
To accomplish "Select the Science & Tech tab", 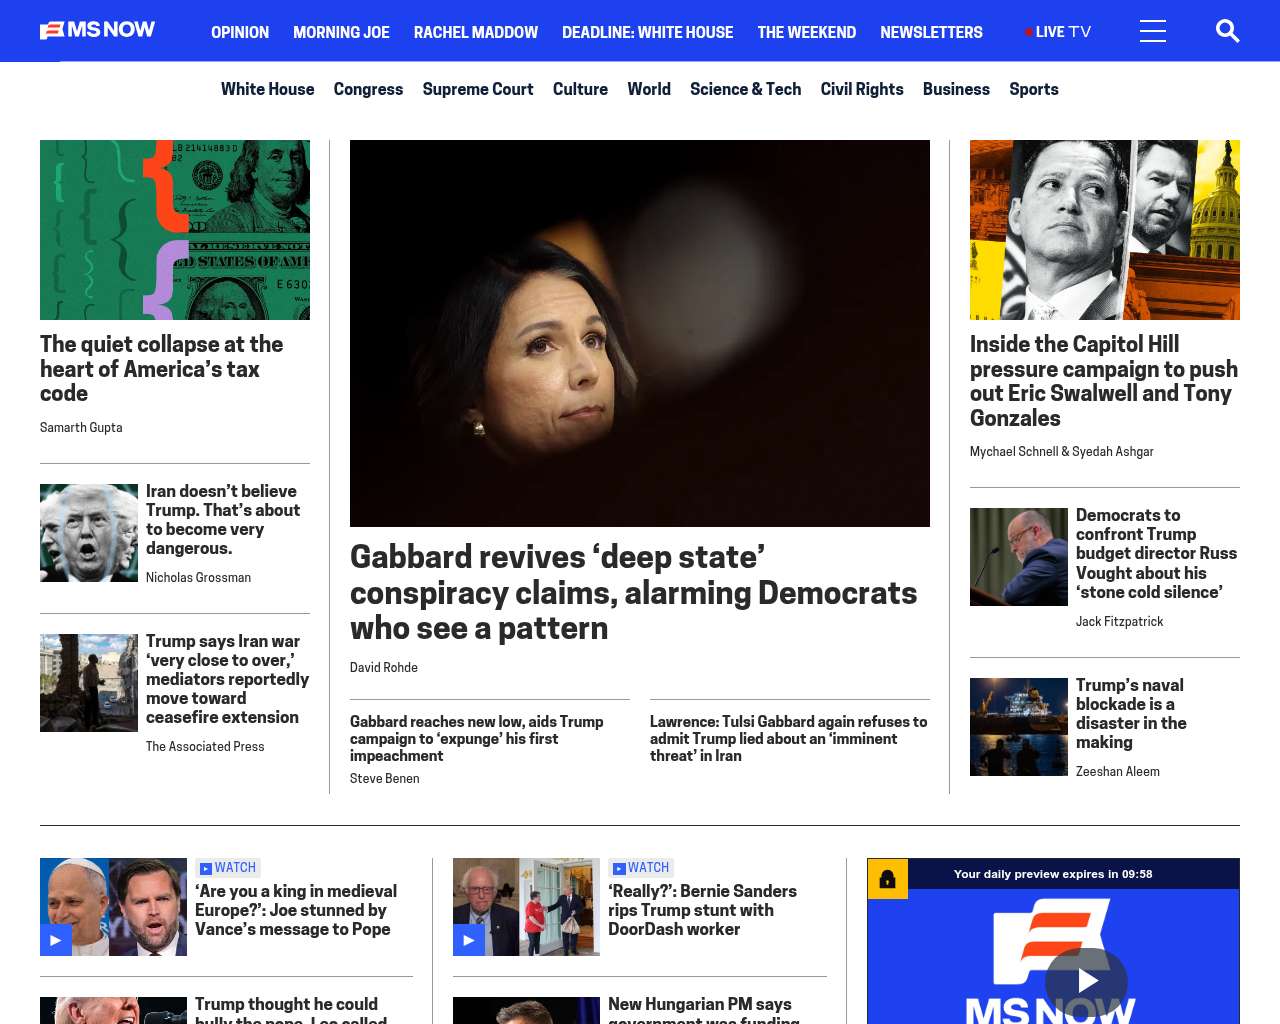I will [x=745, y=89].
